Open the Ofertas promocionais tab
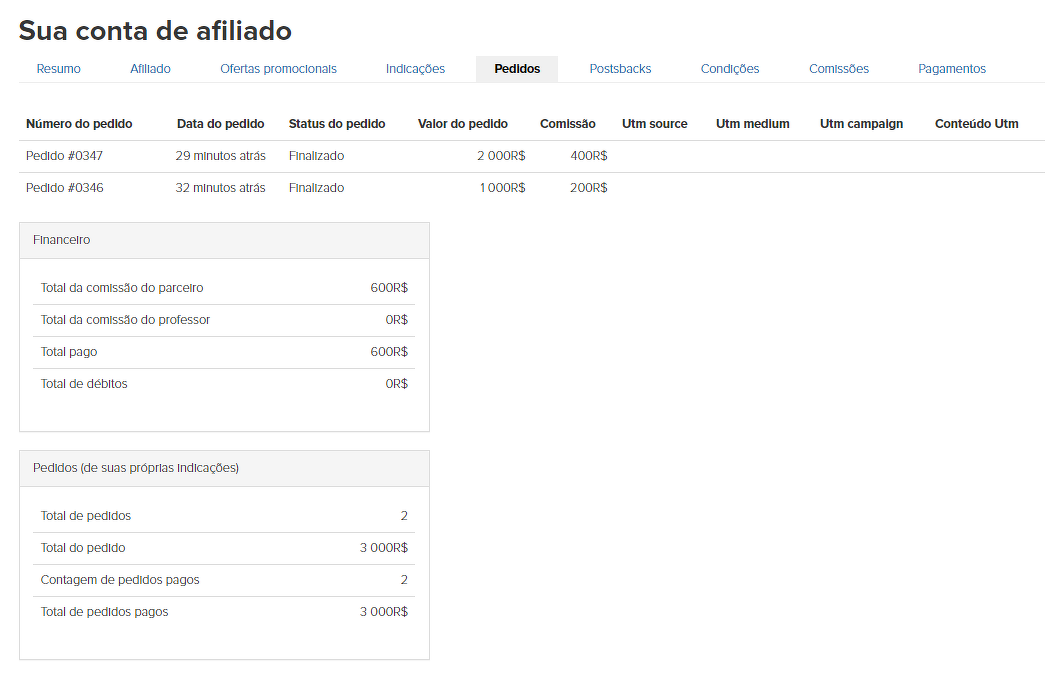 click(x=278, y=69)
